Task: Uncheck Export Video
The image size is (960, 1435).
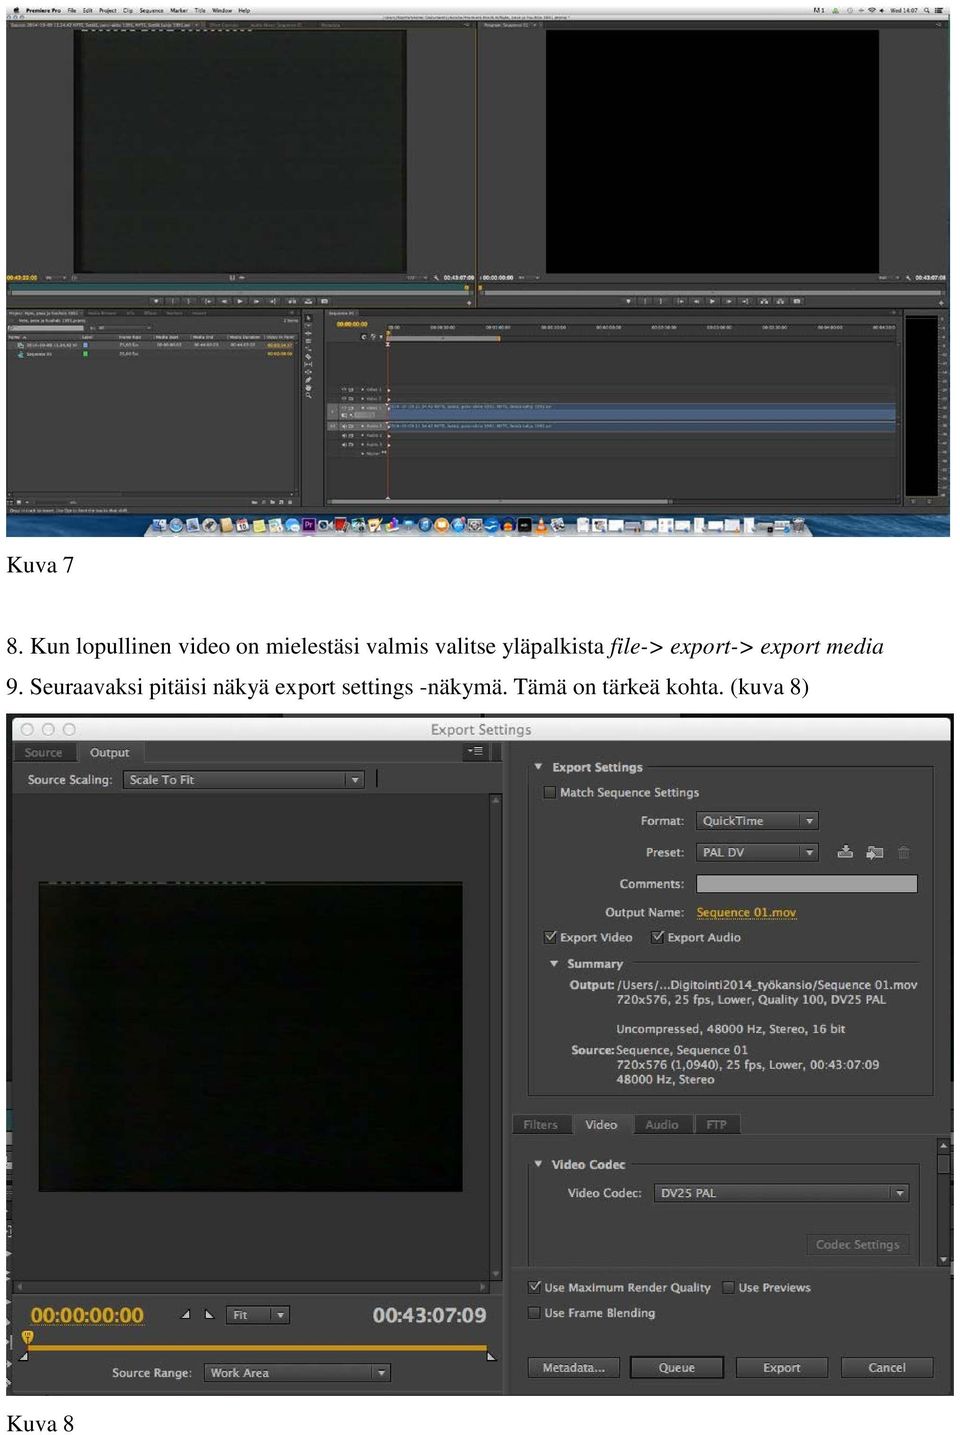Action: point(550,937)
